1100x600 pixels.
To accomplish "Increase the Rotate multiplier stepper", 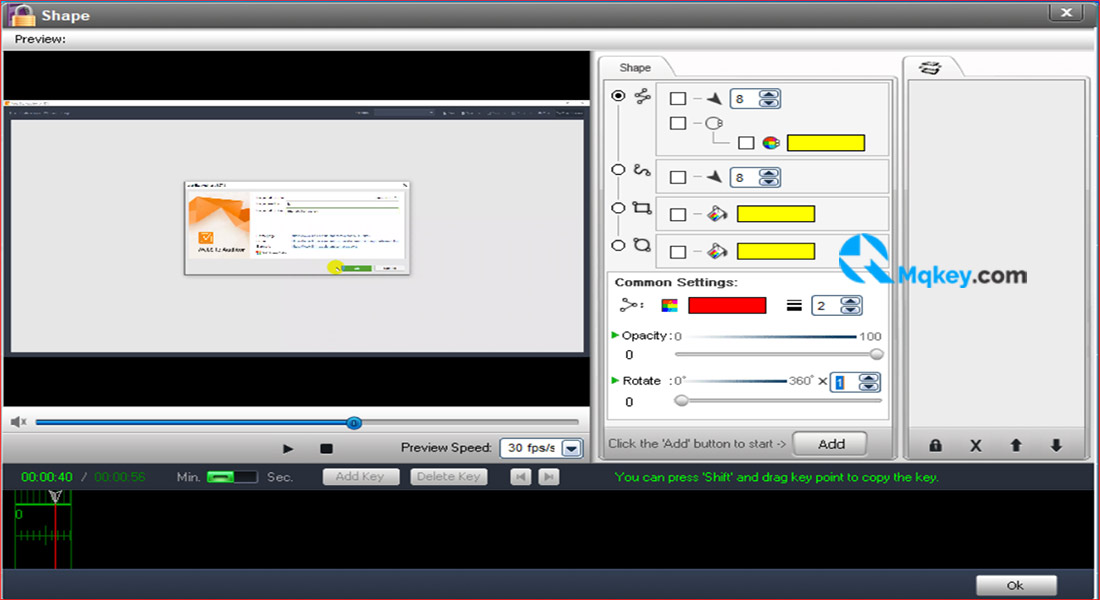I will pos(868,378).
